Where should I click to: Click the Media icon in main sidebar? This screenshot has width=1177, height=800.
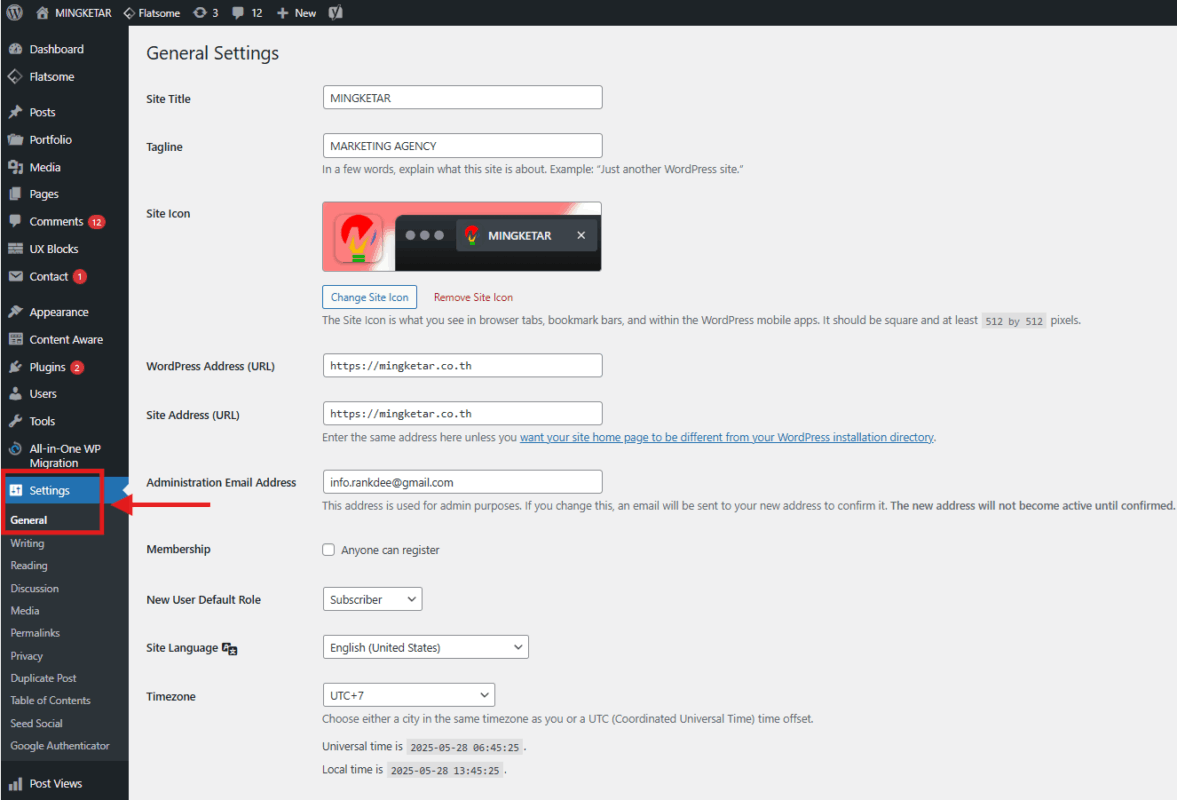[15, 167]
